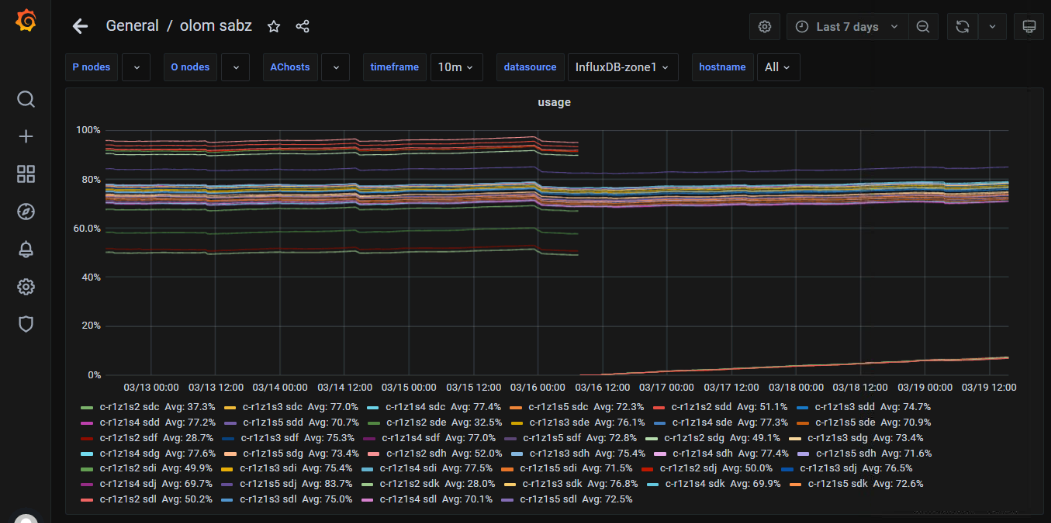Expand the timeframe 10m dropdown
Image resolution: width=1051 pixels, height=523 pixels.
(457, 67)
